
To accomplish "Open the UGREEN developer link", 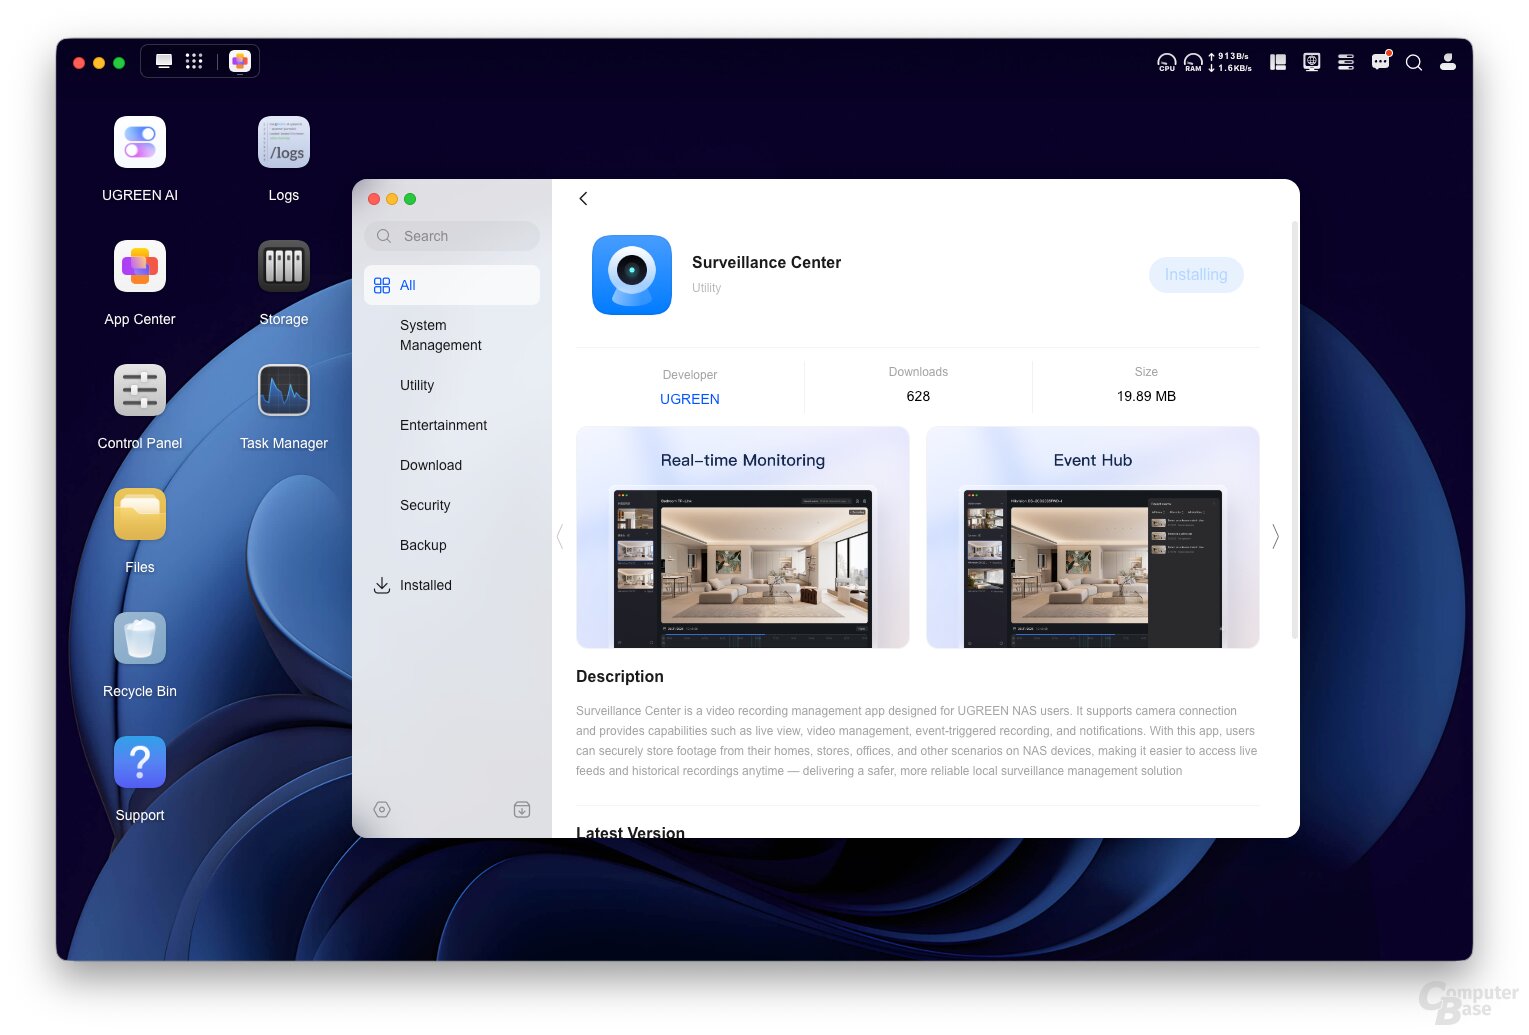I will pyautogui.click(x=690, y=399).
